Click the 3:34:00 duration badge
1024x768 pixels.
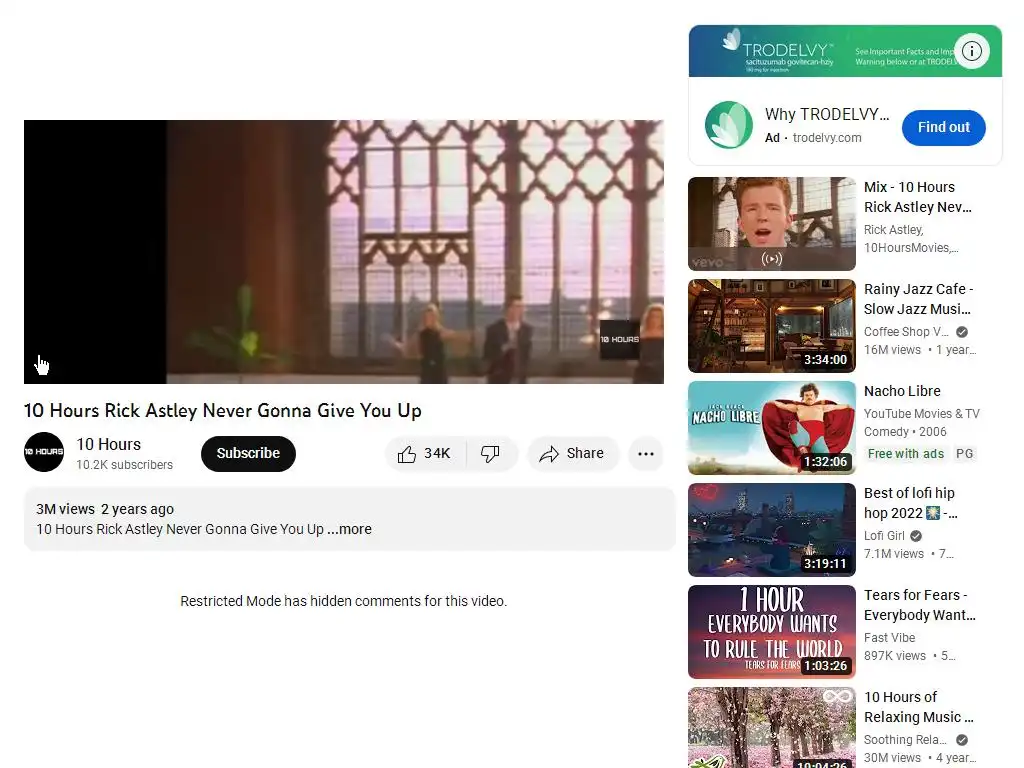825,360
